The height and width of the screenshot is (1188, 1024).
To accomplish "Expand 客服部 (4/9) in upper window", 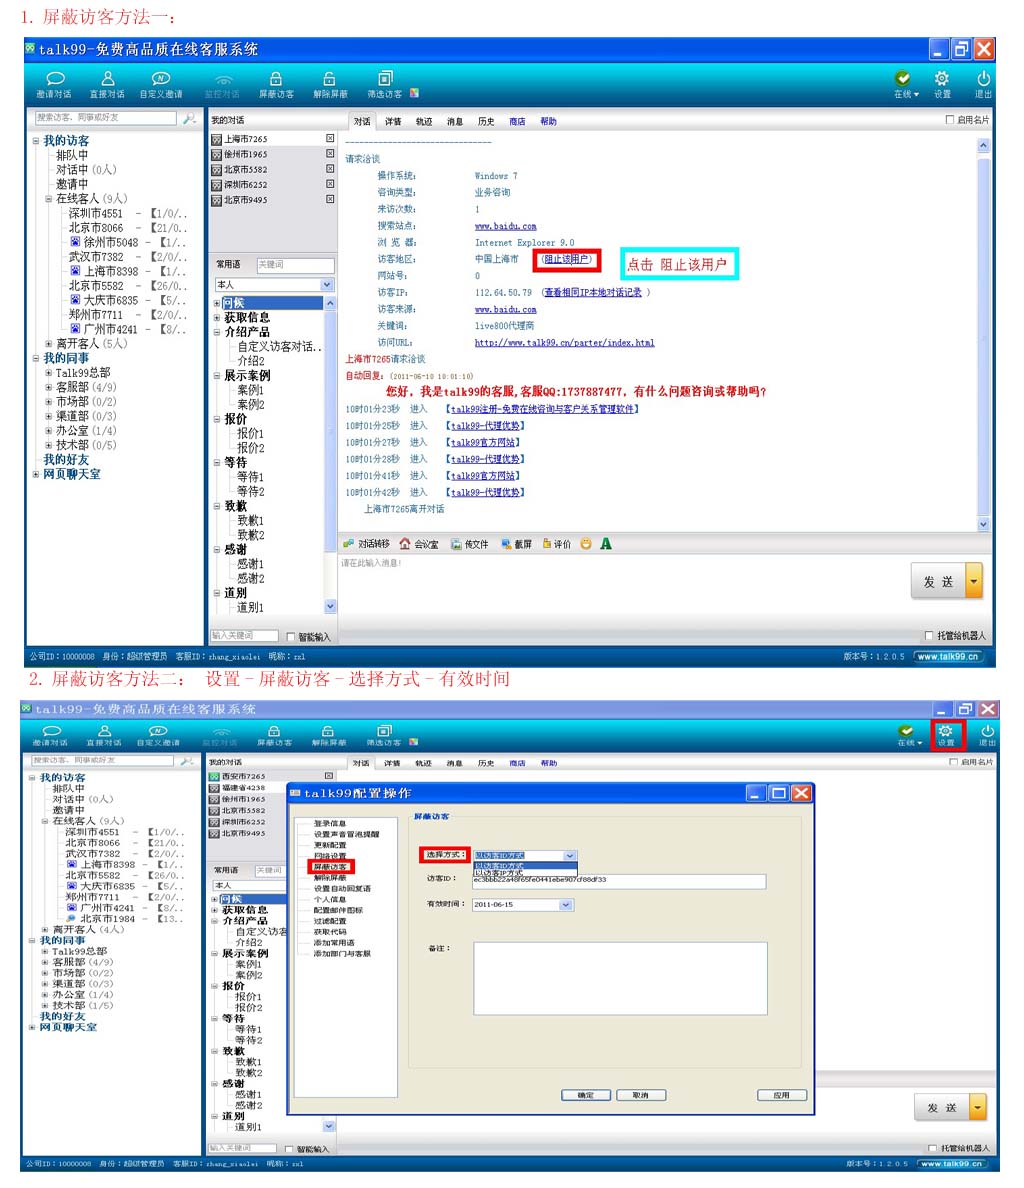I will (x=48, y=387).
